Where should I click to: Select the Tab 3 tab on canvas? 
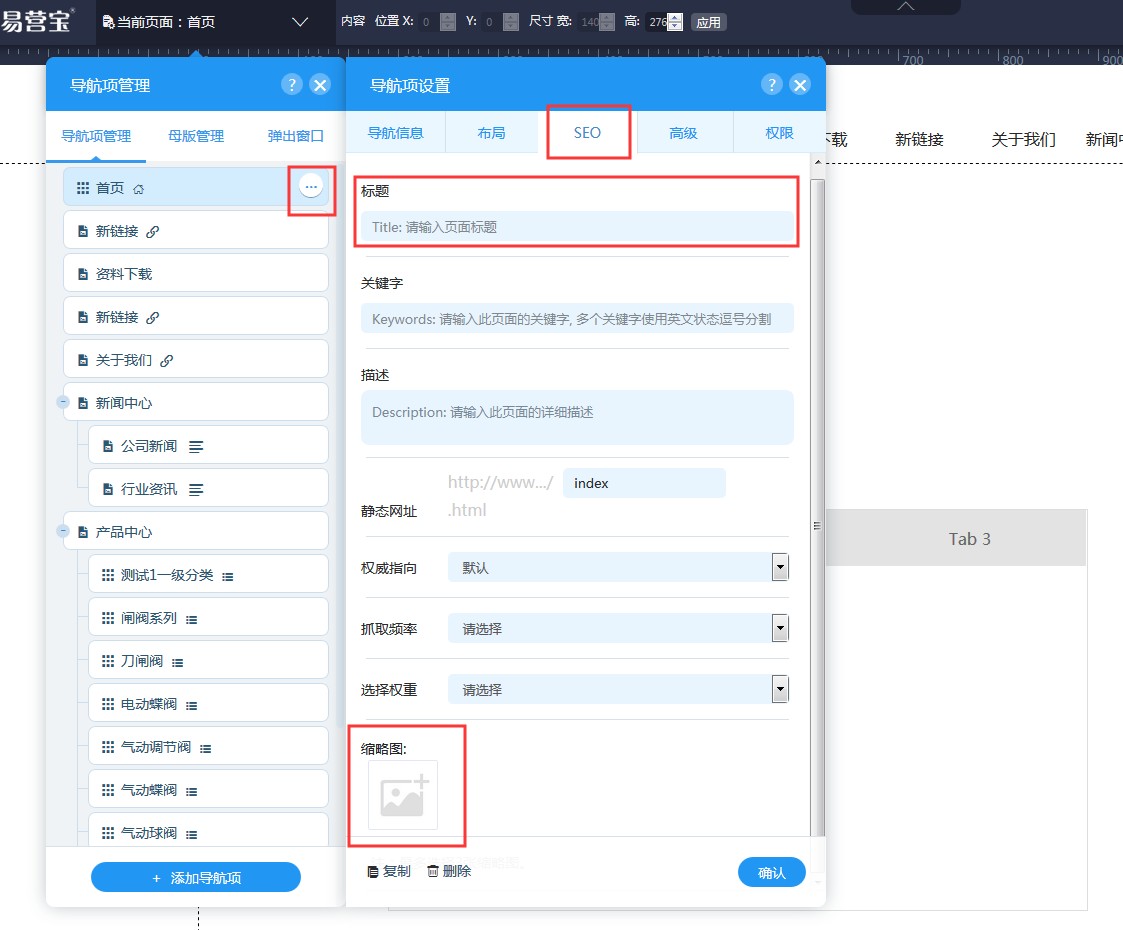(x=970, y=538)
